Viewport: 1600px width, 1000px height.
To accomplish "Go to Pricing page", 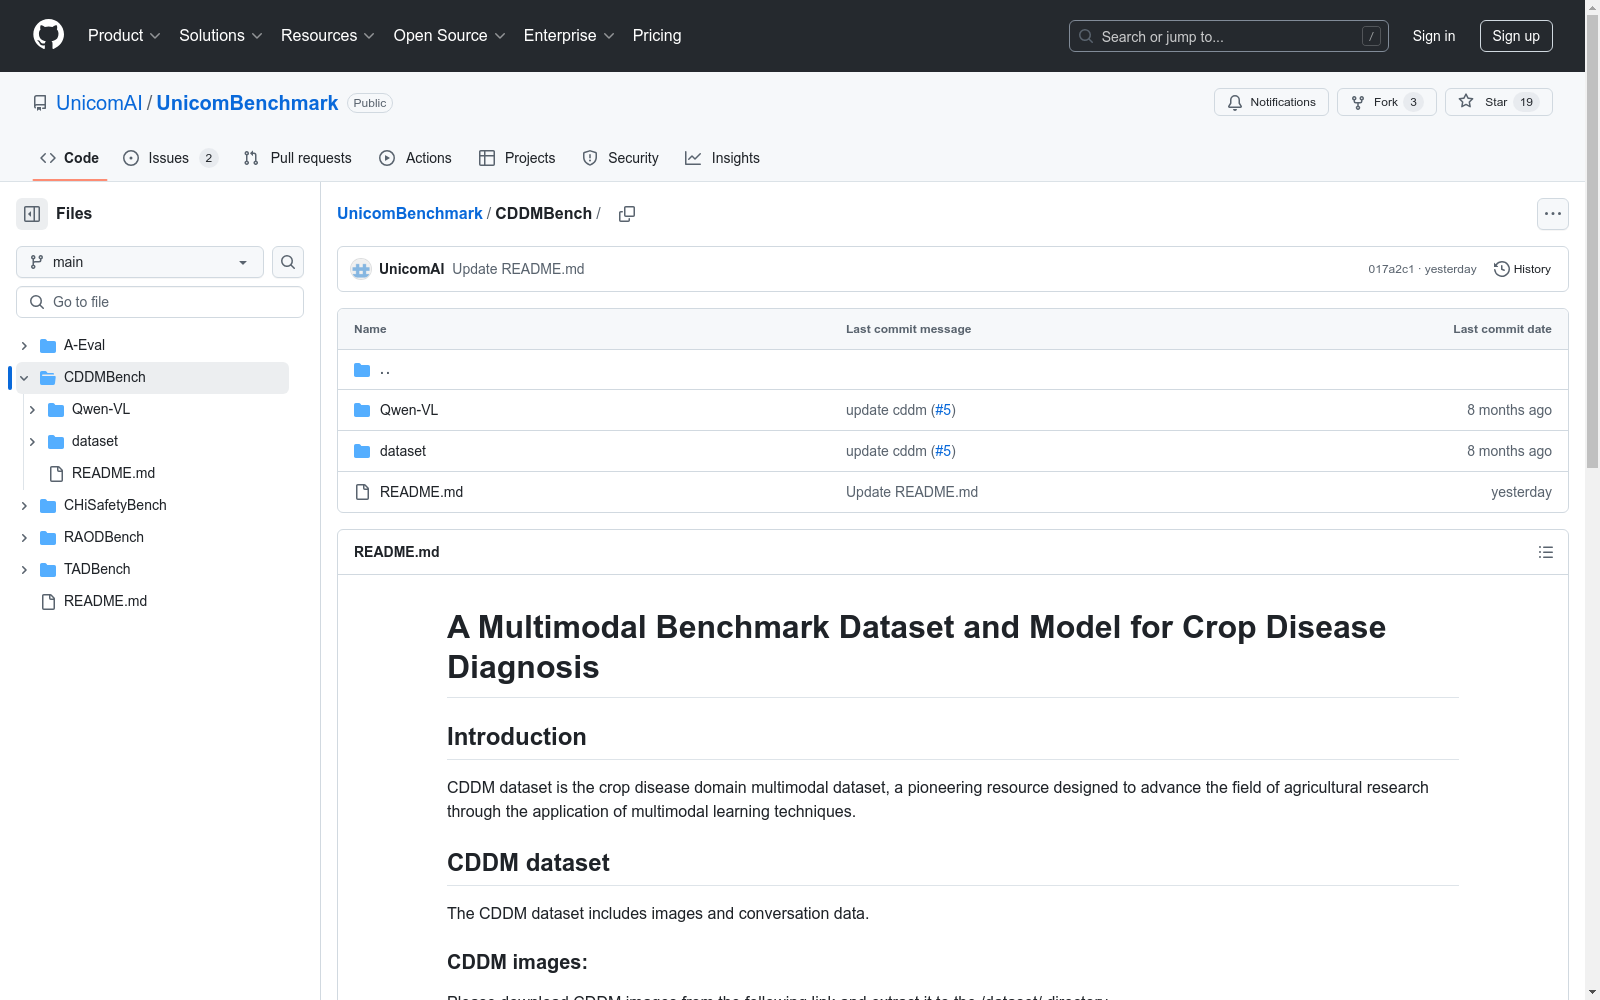I will 657,35.
